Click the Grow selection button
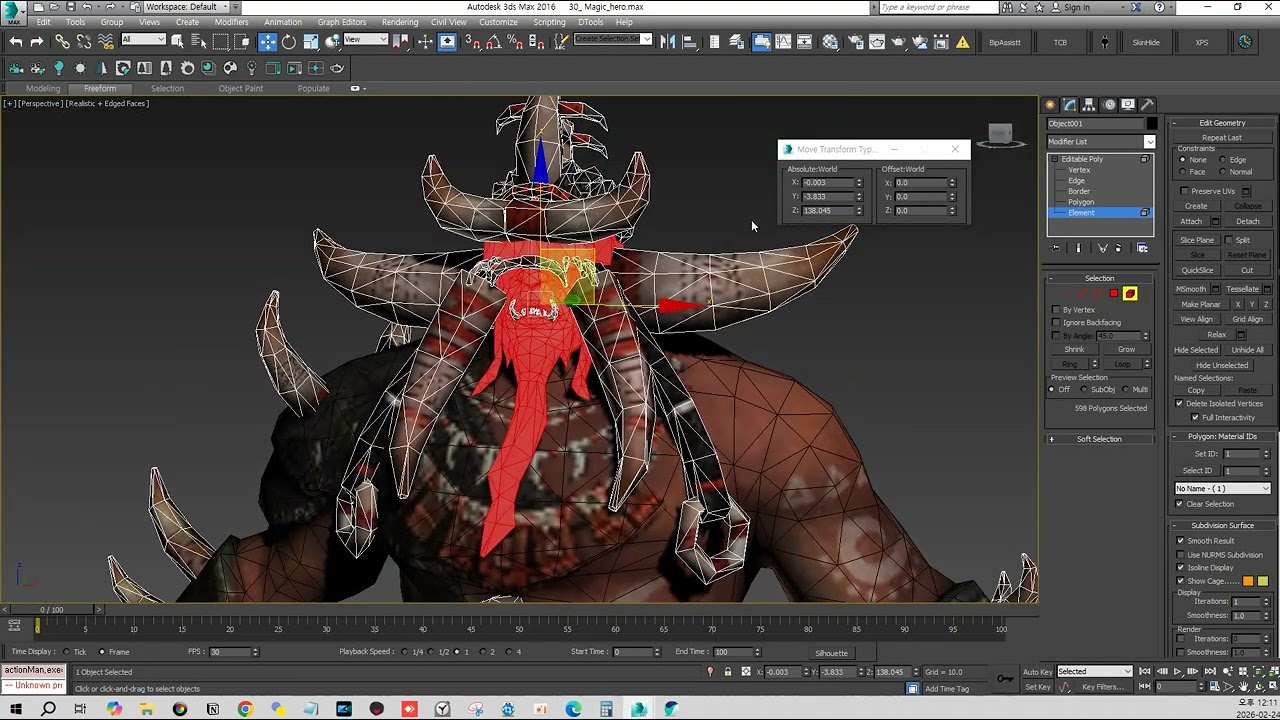1280x720 pixels. coord(1126,350)
